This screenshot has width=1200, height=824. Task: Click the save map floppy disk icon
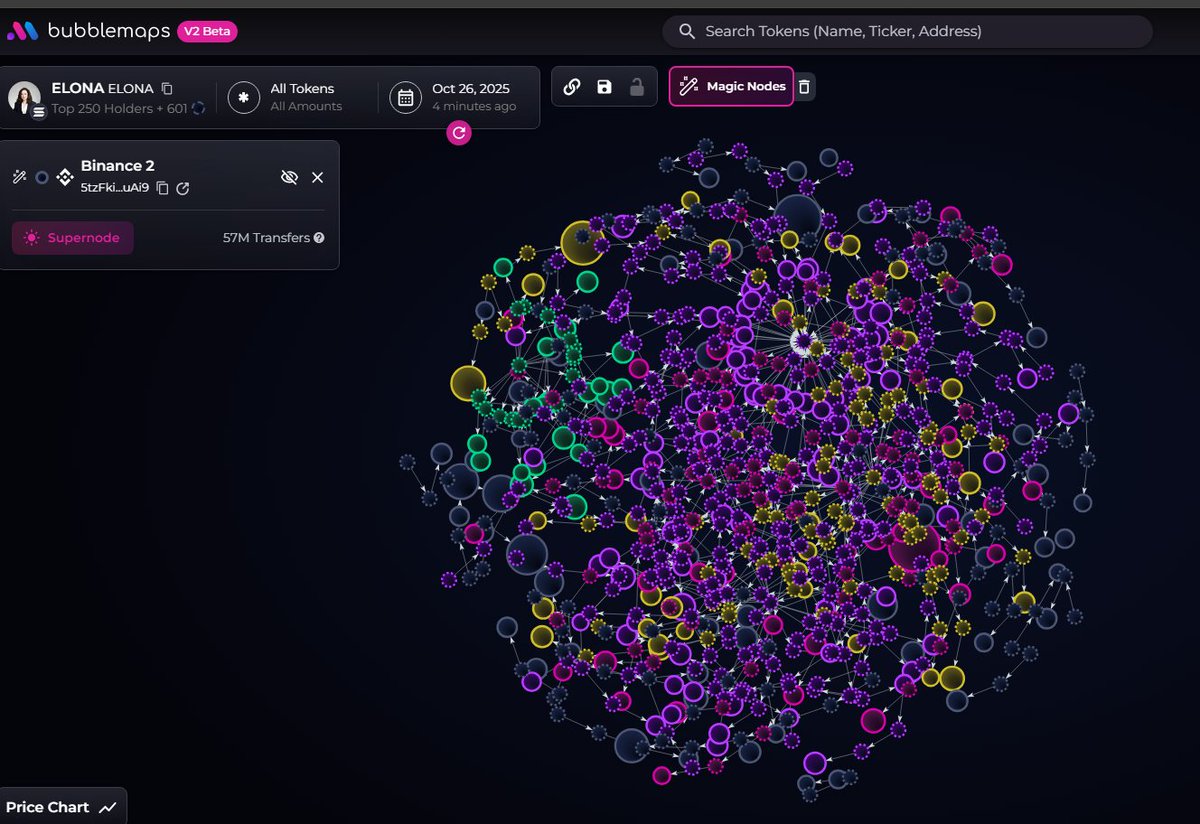pyautogui.click(x=604, y=87)
